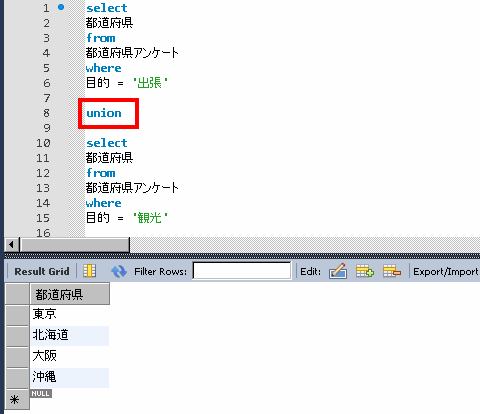Click the Filter Rows input field
This screenshot has width=480, height=414.
click(242, 271)
